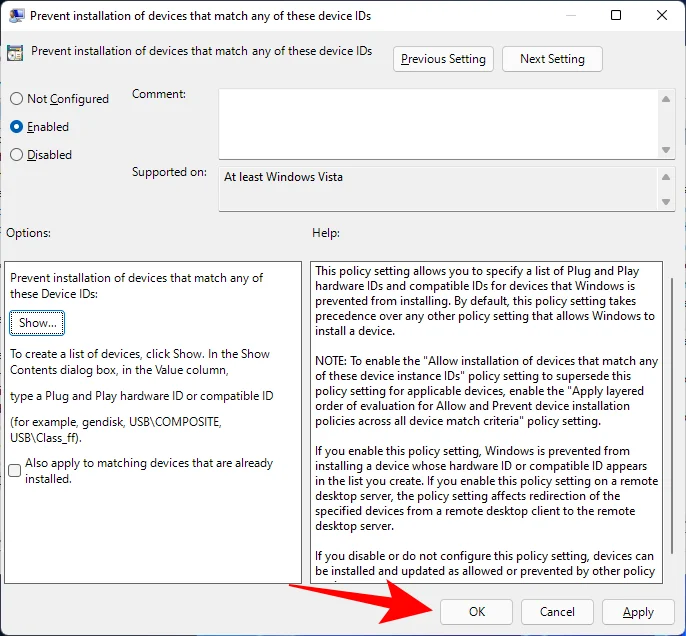Click the Comment box scroll up arrow
This screenshot has height=636, width=686.
[x=667, y=98]
